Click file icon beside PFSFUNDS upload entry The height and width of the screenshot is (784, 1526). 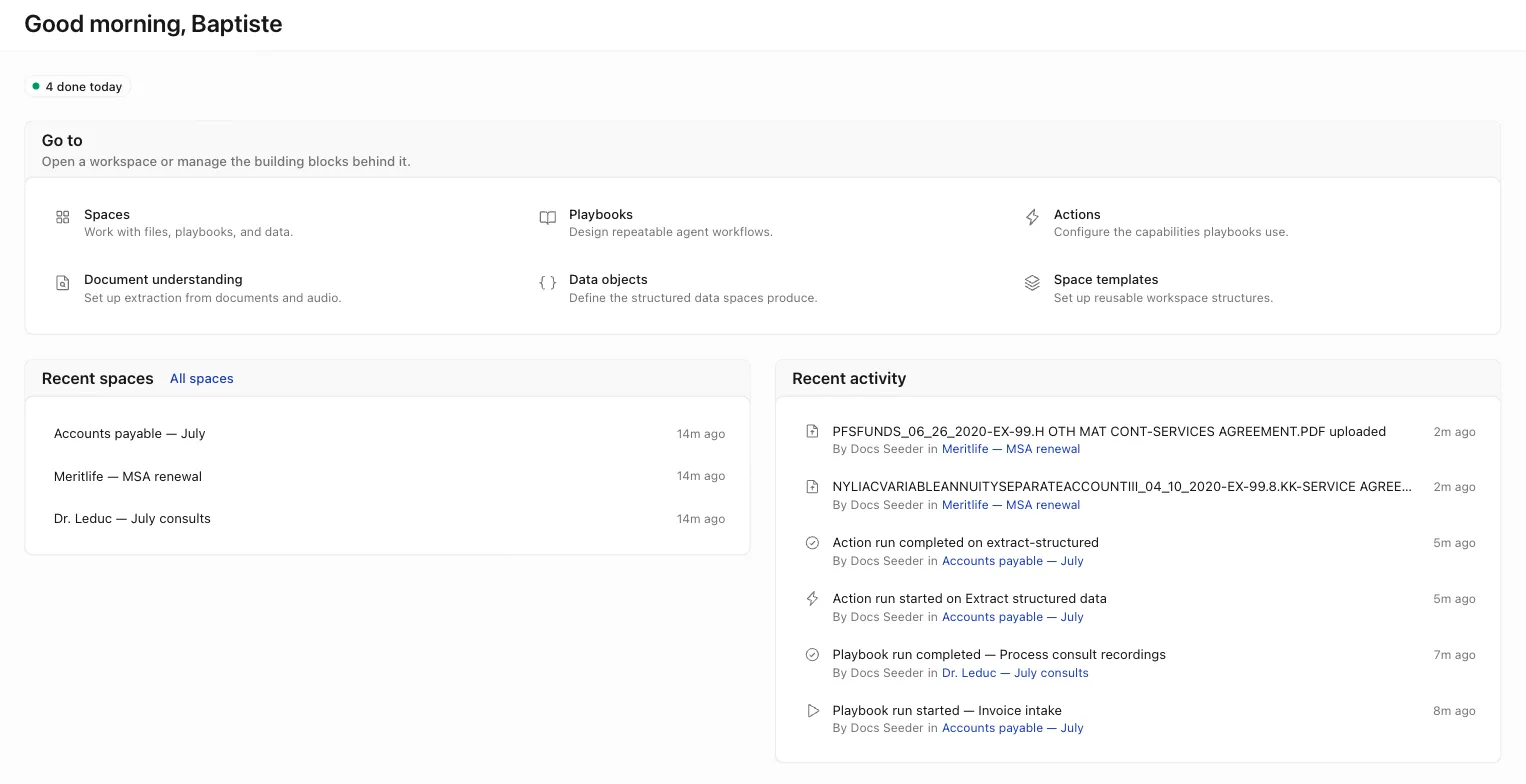click(x=812, y=431)
